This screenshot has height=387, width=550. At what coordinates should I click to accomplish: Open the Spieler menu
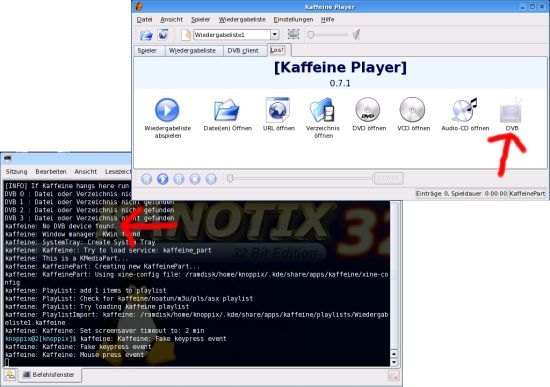coord(200,20)
